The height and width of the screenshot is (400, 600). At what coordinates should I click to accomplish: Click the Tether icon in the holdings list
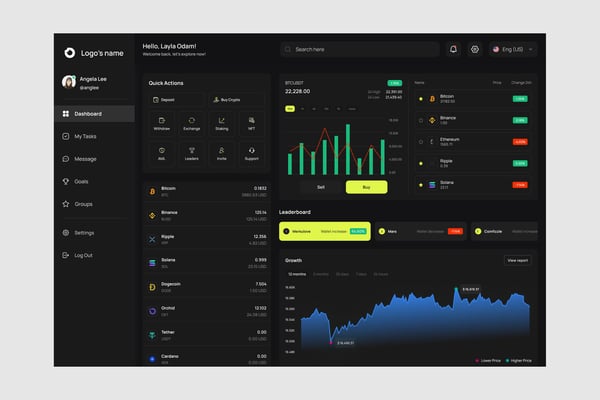pyautogui.click(x=152, y=335)
